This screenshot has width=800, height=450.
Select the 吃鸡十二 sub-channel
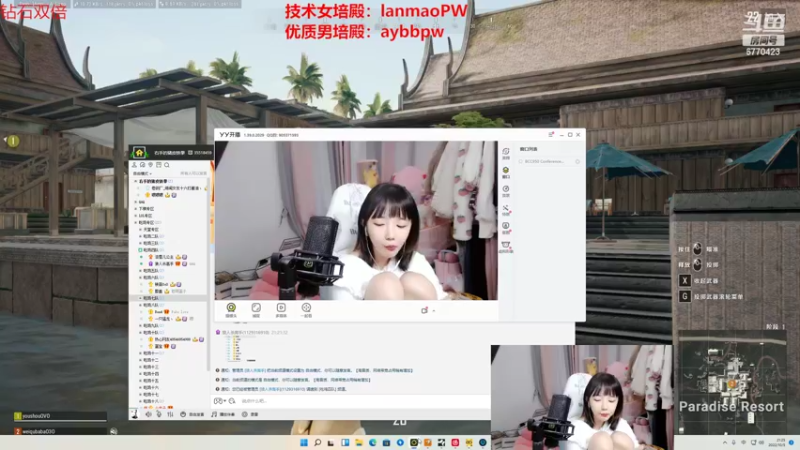point(151,360)
